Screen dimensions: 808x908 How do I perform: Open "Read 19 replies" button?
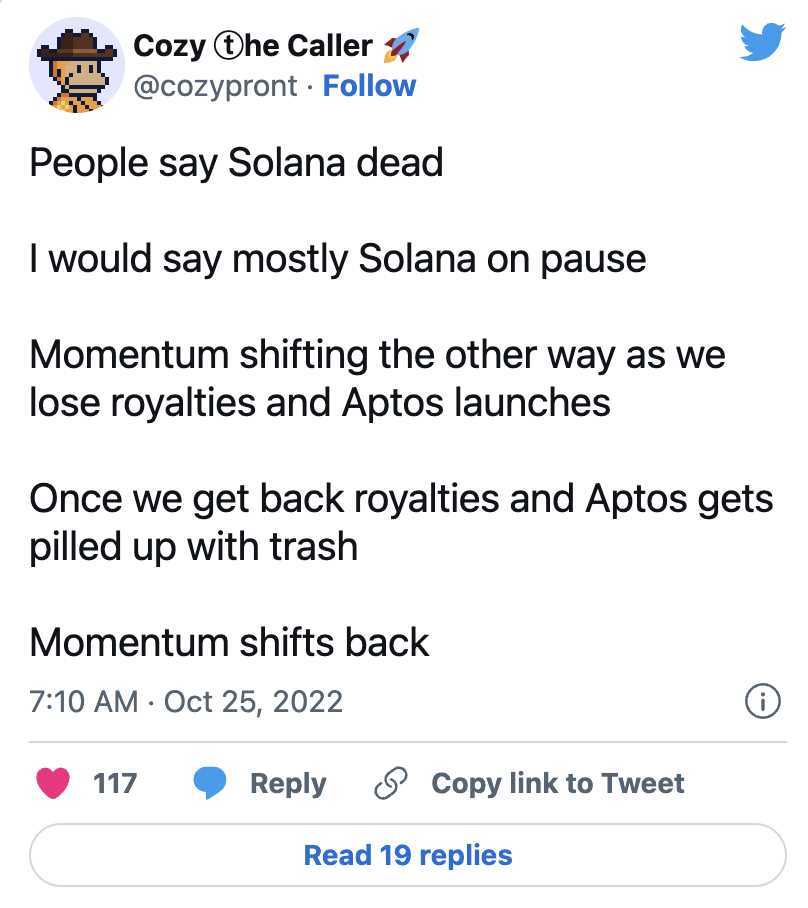(x=408, y=855)
